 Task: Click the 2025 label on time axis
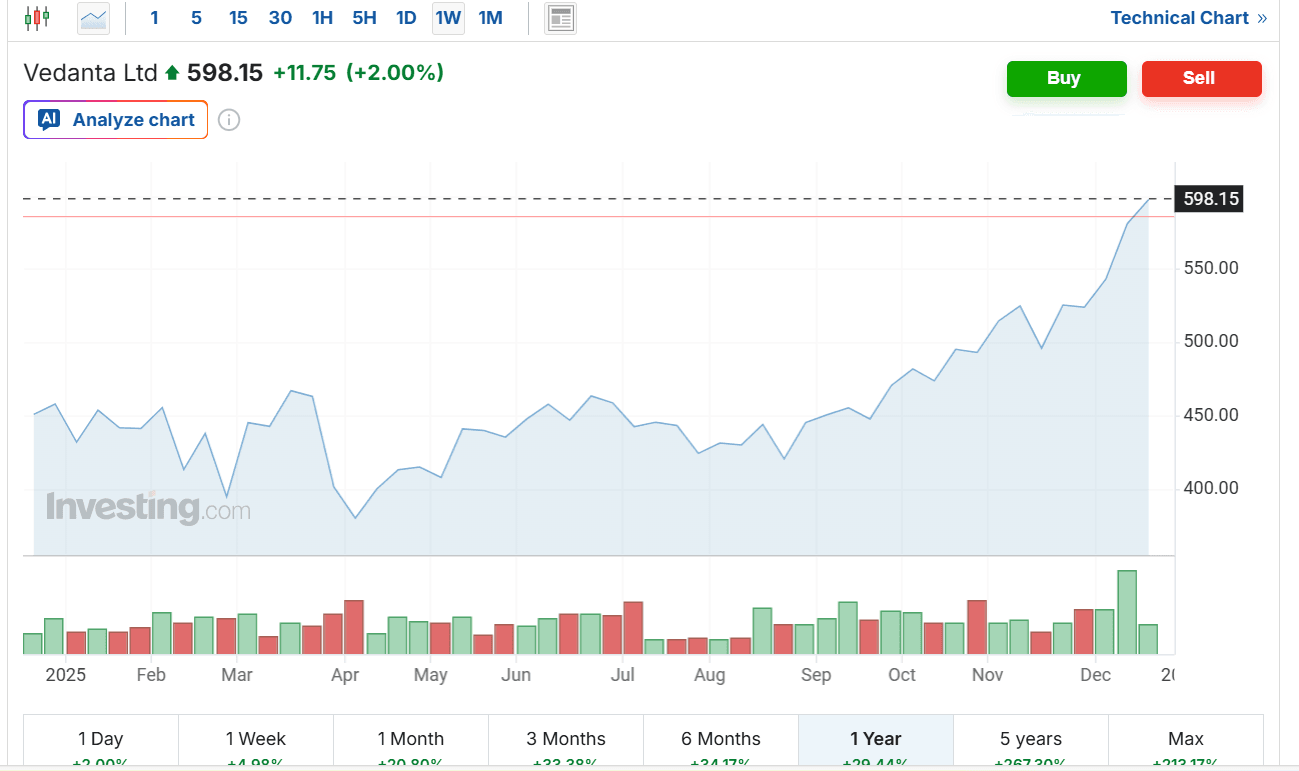pos(66,675)
